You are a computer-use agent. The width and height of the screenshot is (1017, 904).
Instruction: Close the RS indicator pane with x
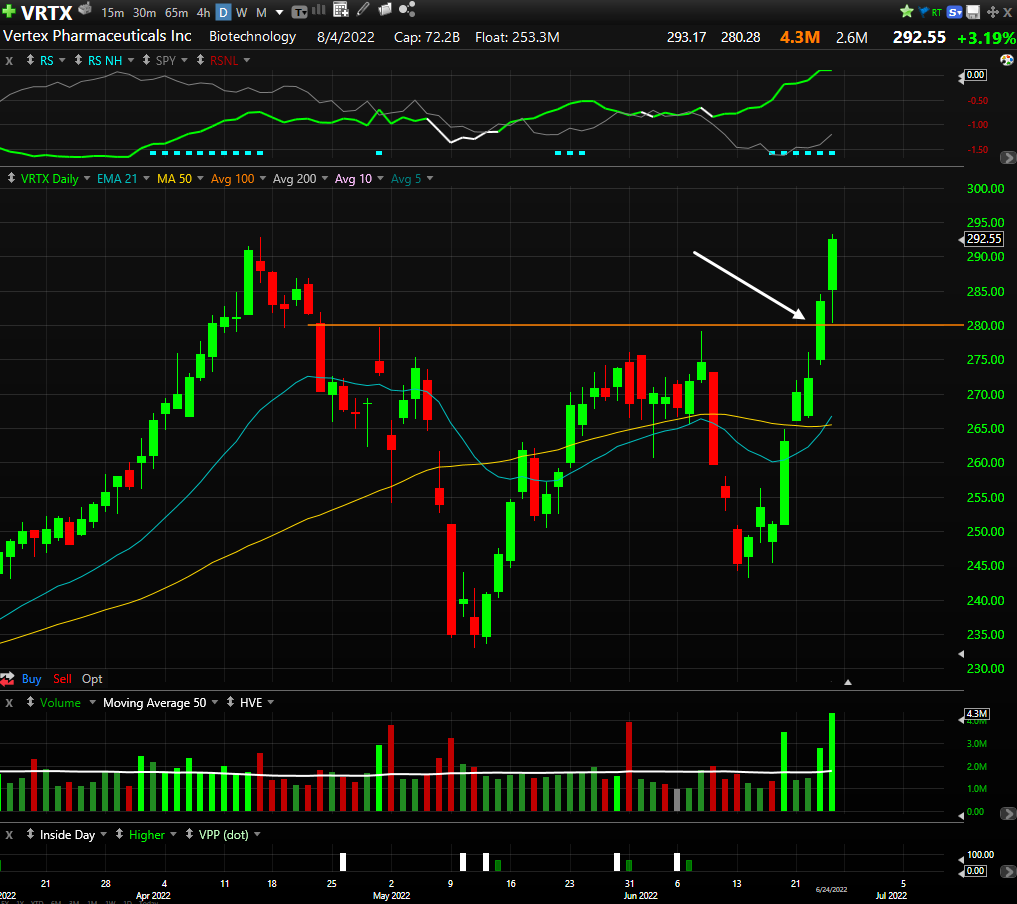point(9,61)
